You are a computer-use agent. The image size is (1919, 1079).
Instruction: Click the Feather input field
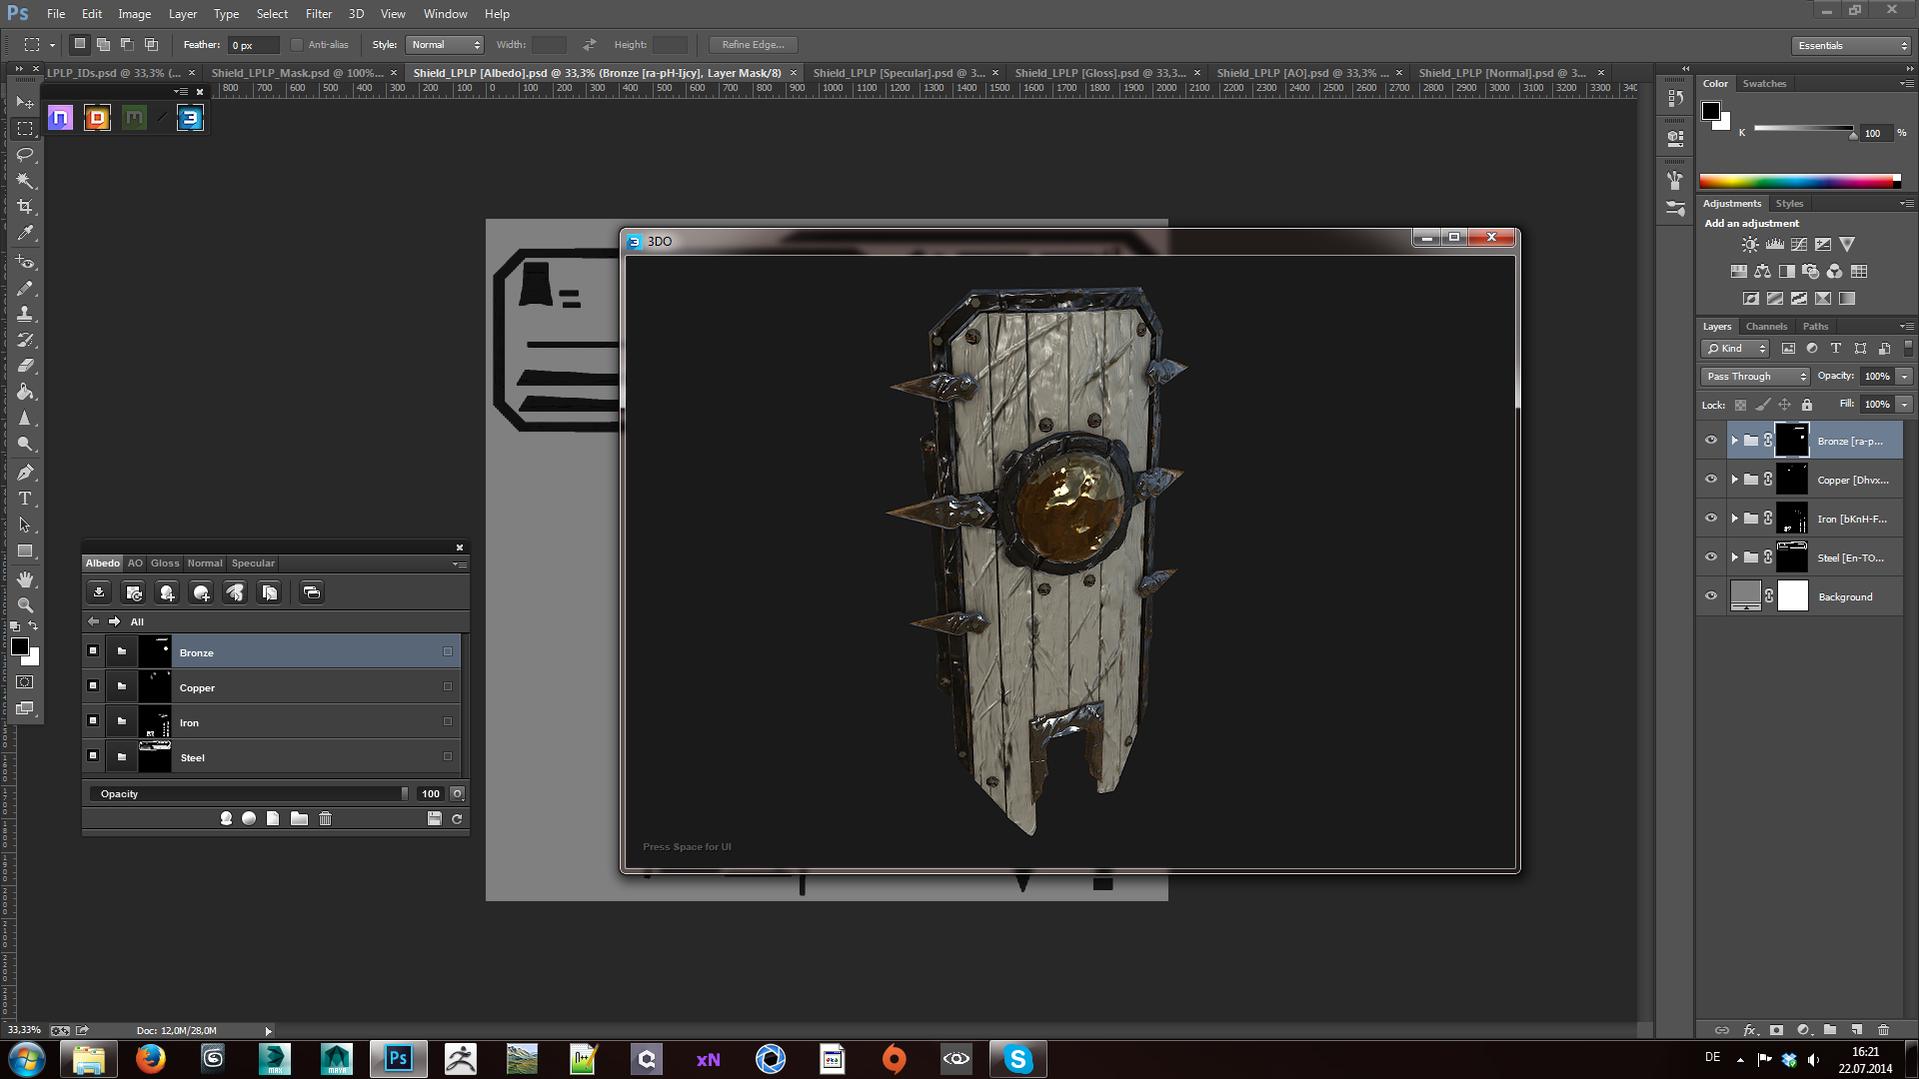coord(252,45)
